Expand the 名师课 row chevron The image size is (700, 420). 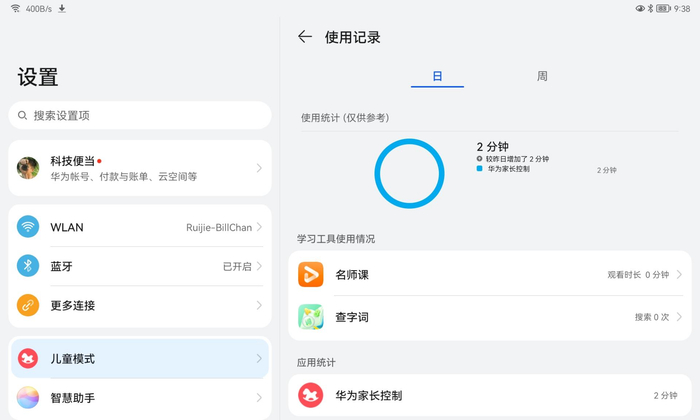(680, 274)
